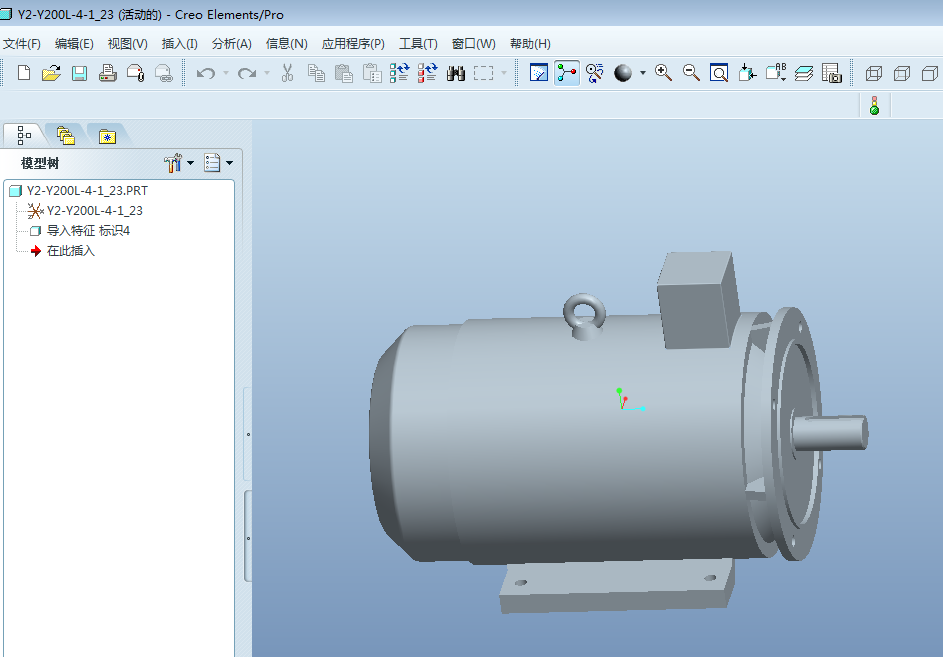This screenshot has height=657, width=943.
Task: Open the 编辑(E) menu
Action: coord(74,44)
